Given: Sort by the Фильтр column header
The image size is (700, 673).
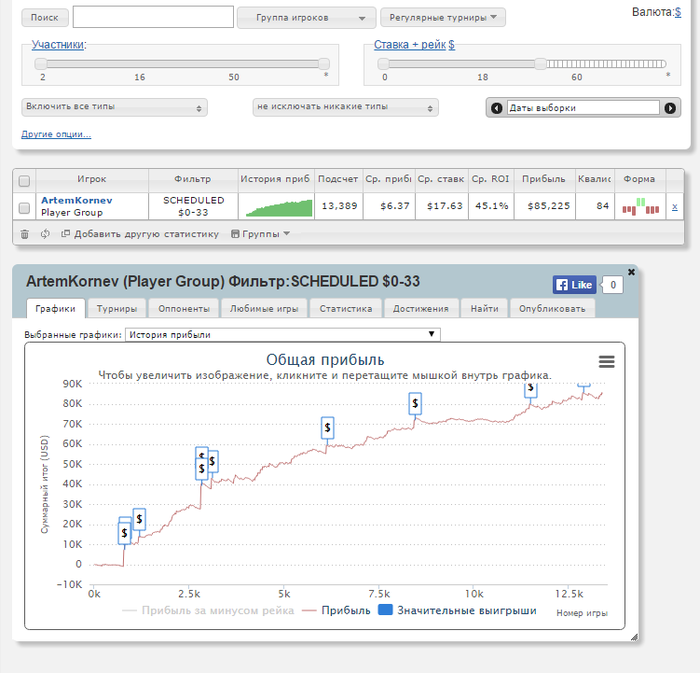Looking at the screenshot, I should point(192,179).
